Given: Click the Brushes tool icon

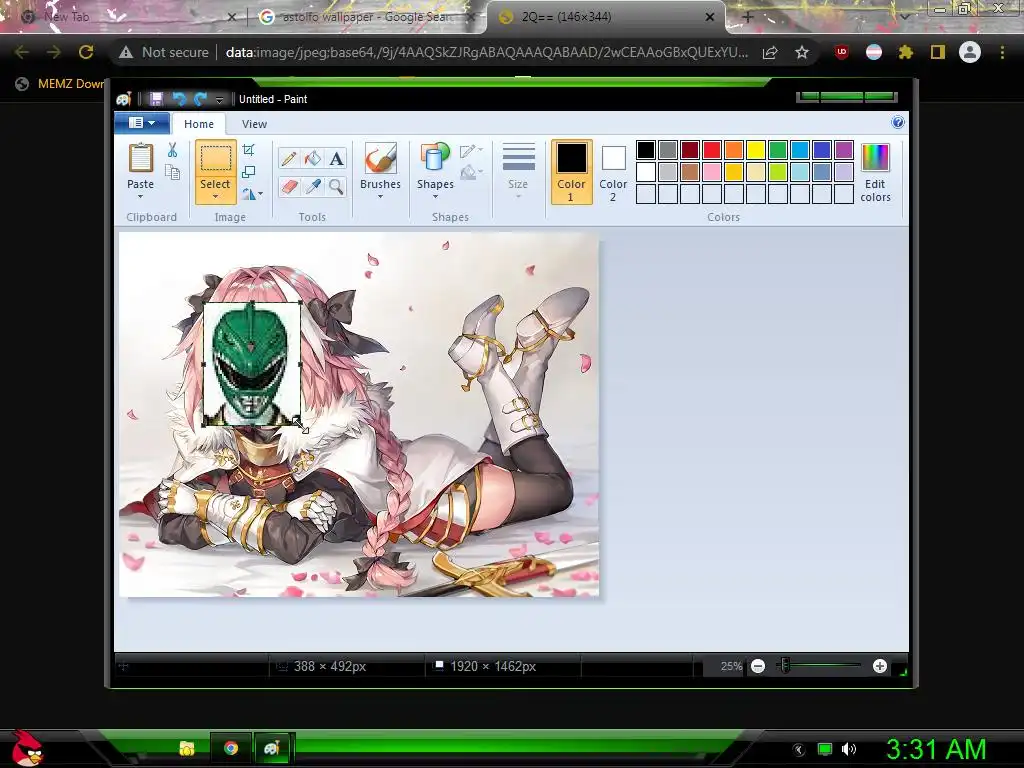Looking at the screenshot, I should click(380, 159).
